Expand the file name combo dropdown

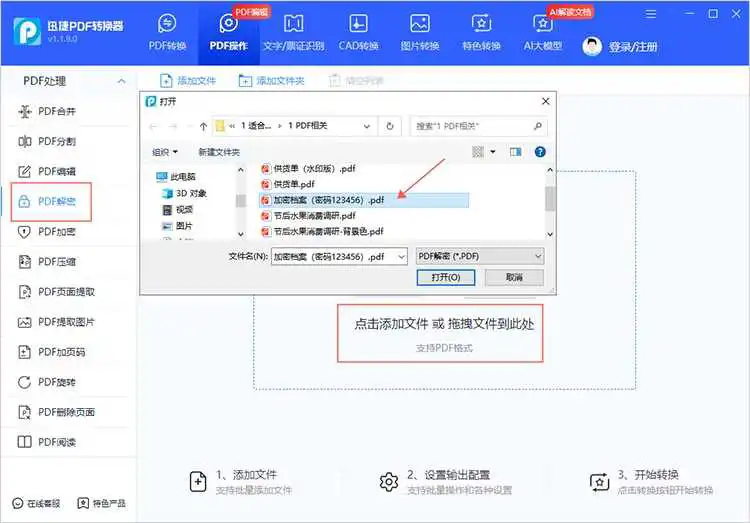(402, 256)
